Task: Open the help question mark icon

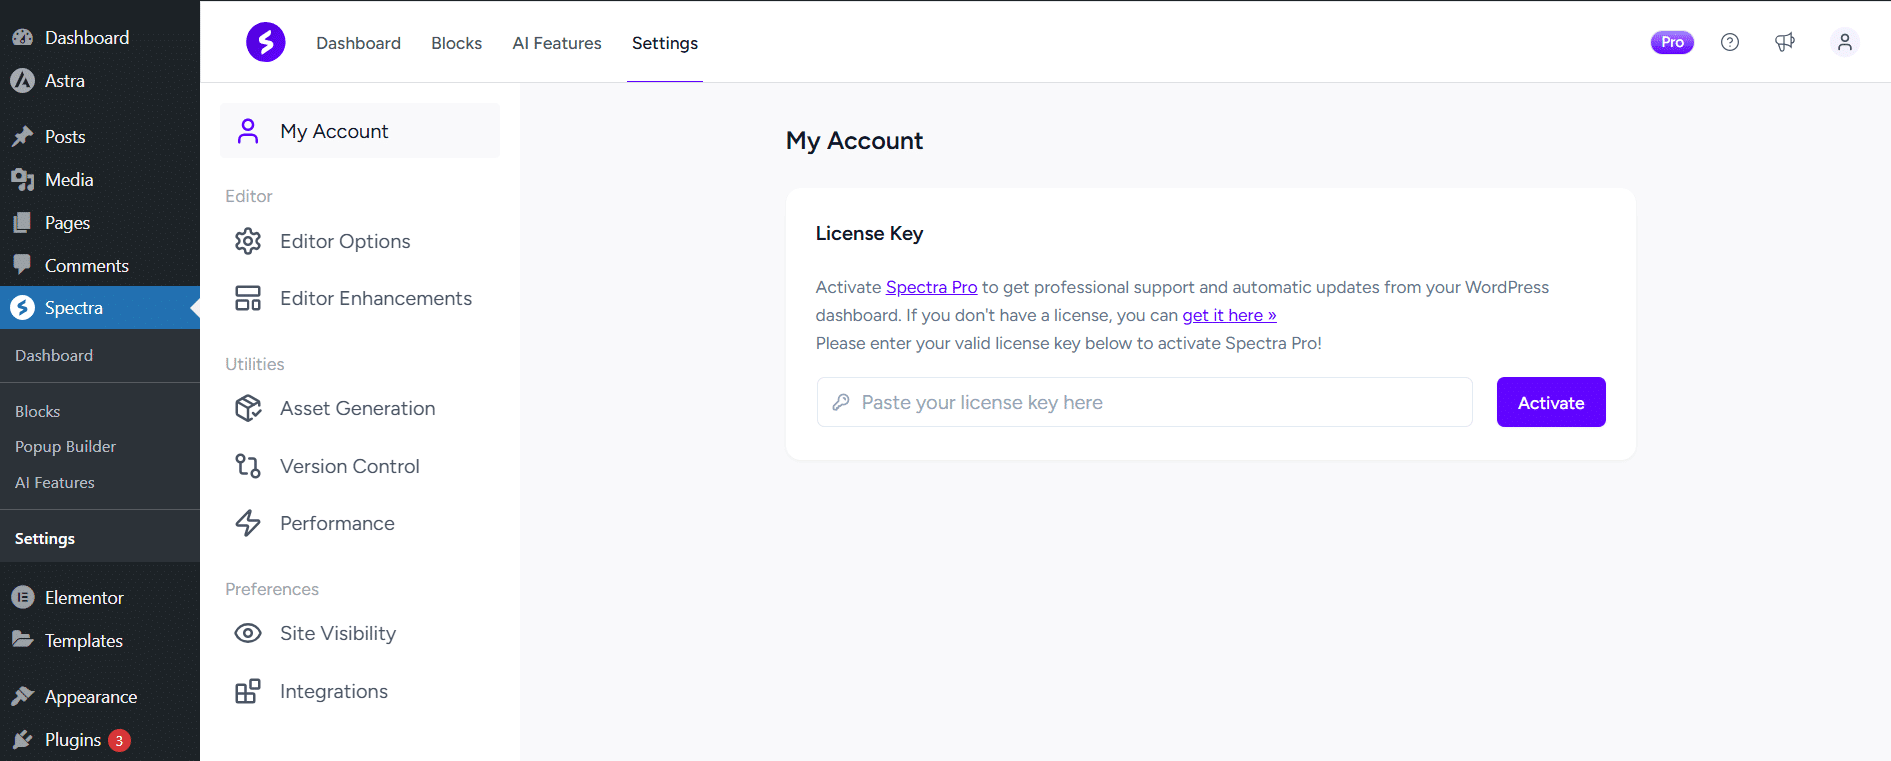Action: 1730,42
